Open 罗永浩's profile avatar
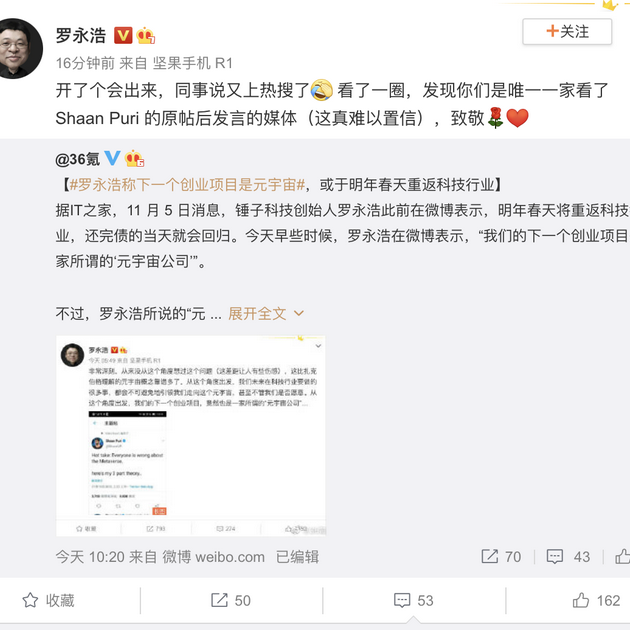The width and height of the screenshot is (630, 630). [x=19, y=48]
